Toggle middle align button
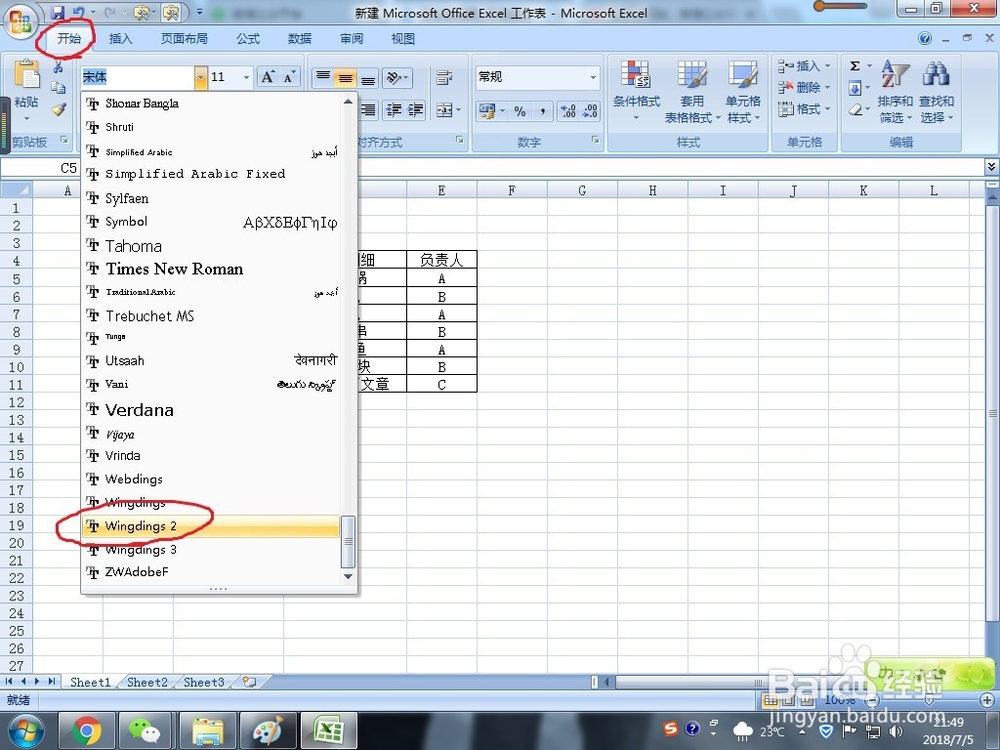1000x750 pixels. tap(345, 78)
